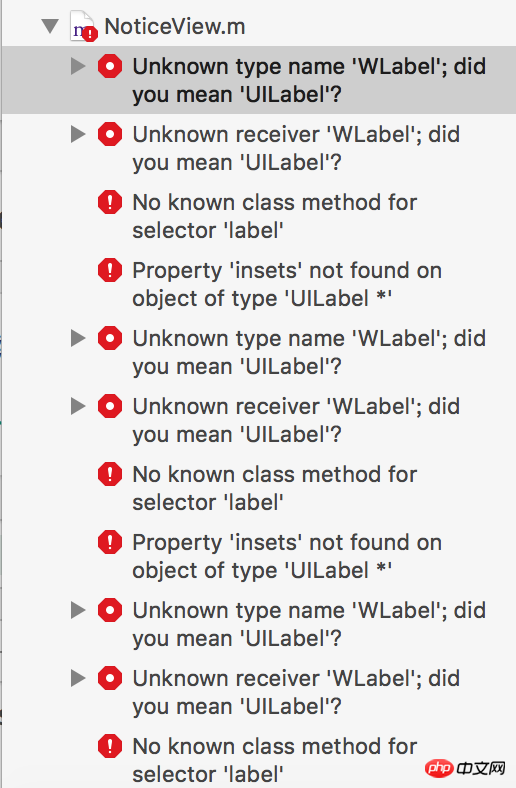Screen dimensions: 516x788
Task: Click the error icon of the highlighted row
Action: [x=110, y=66]
